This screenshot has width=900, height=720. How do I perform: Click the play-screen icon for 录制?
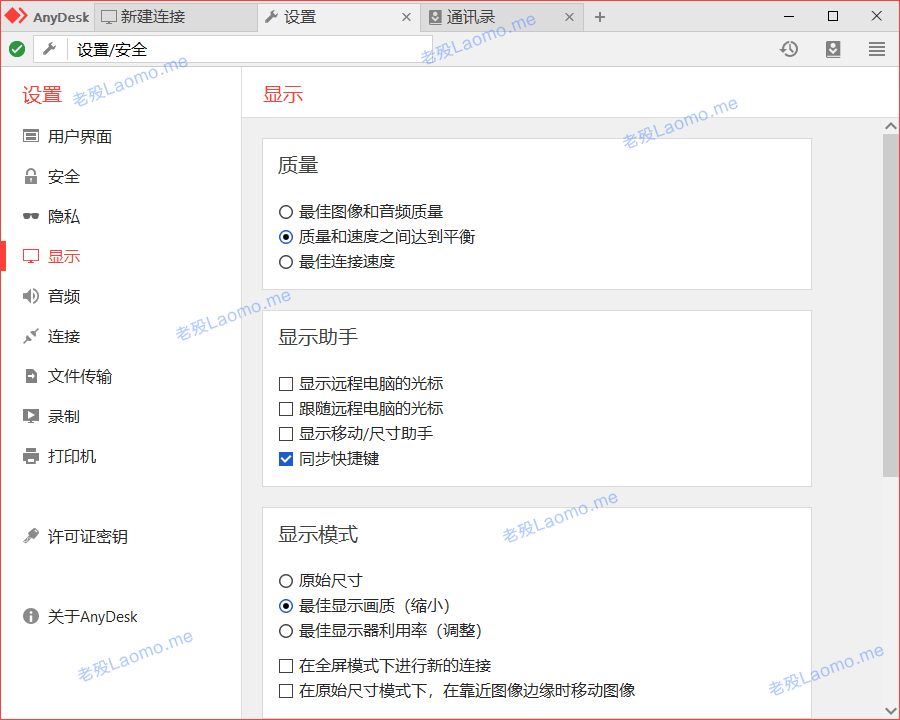pyautogui.click(x=30, y=416)
